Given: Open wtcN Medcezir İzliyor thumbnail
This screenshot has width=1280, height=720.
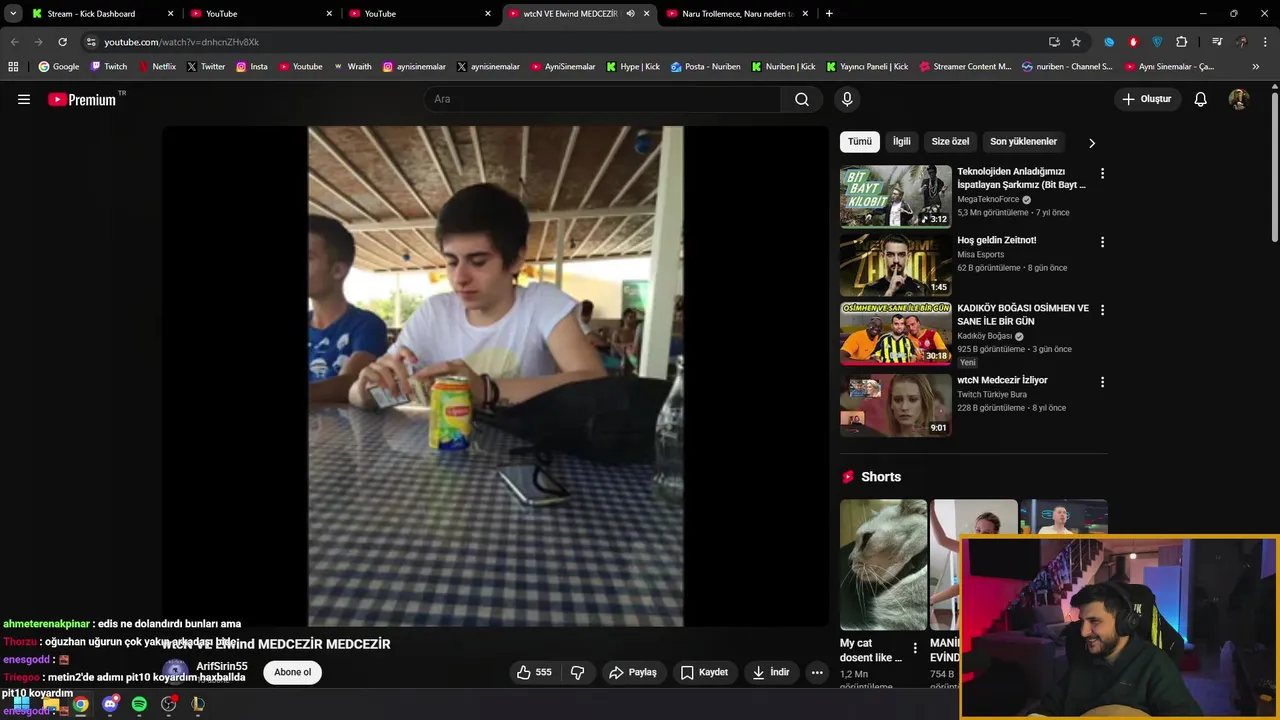Looking at the screenshot, I should tap(895, 405).
